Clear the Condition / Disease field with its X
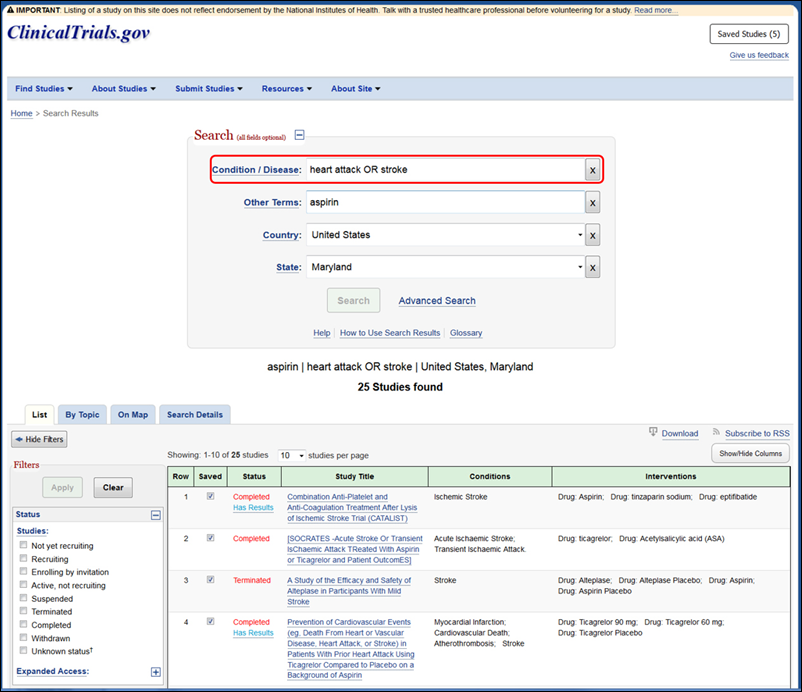 click(592, 170)
